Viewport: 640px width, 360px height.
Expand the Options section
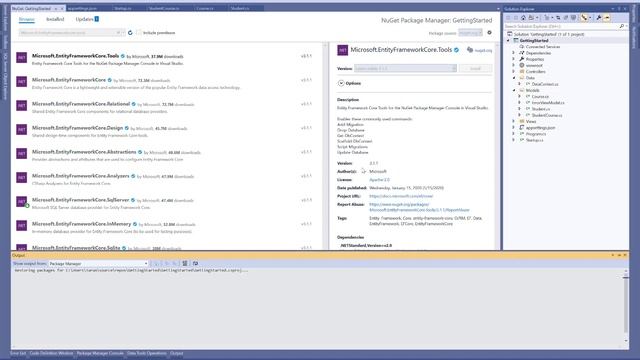[x=341, y=83]
